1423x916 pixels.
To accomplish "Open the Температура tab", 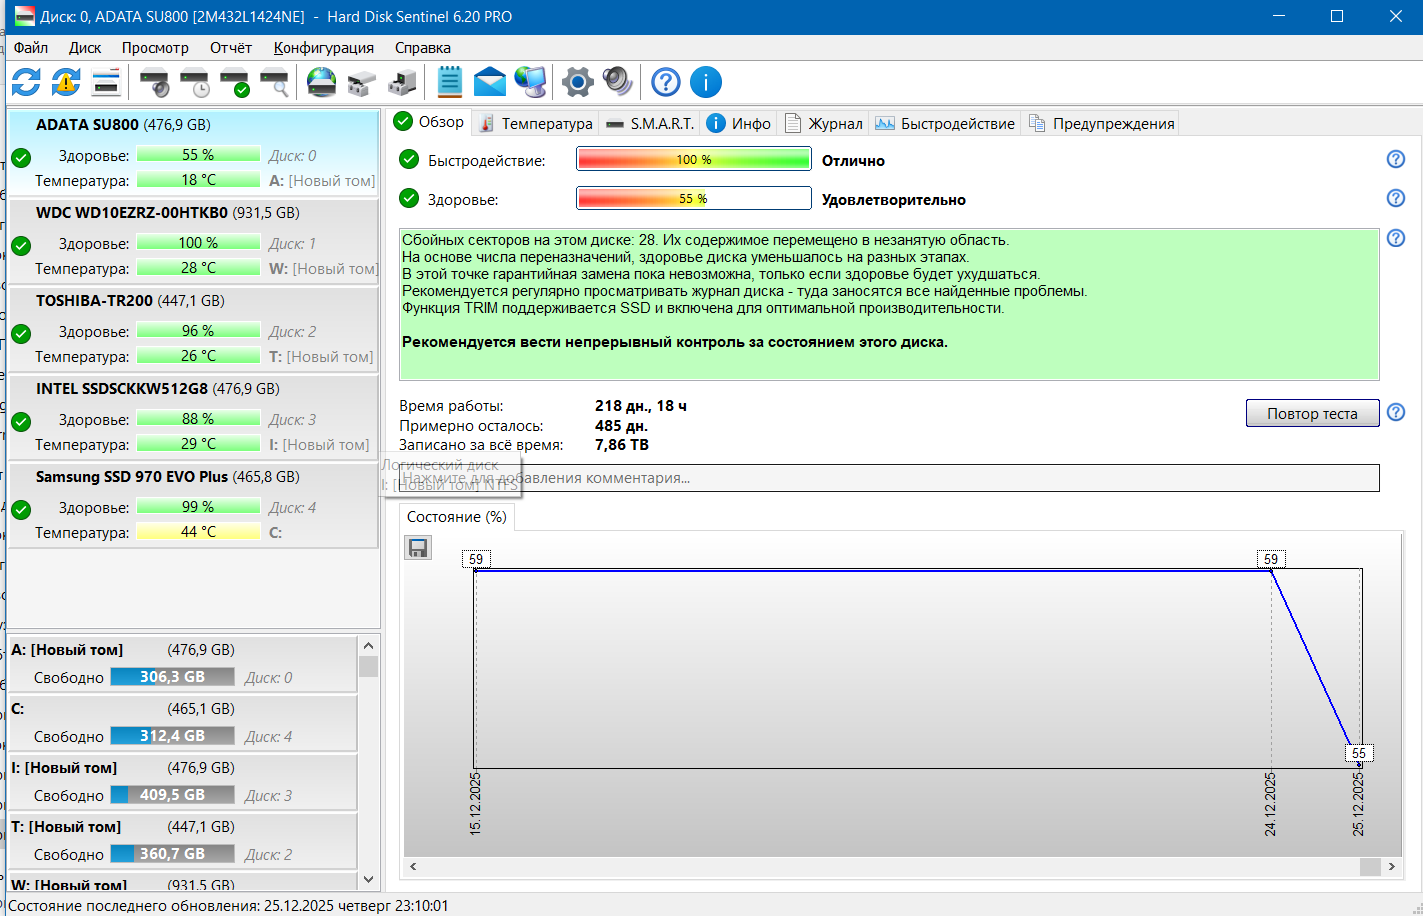I will pyautogui.click(x=536, y=123).
